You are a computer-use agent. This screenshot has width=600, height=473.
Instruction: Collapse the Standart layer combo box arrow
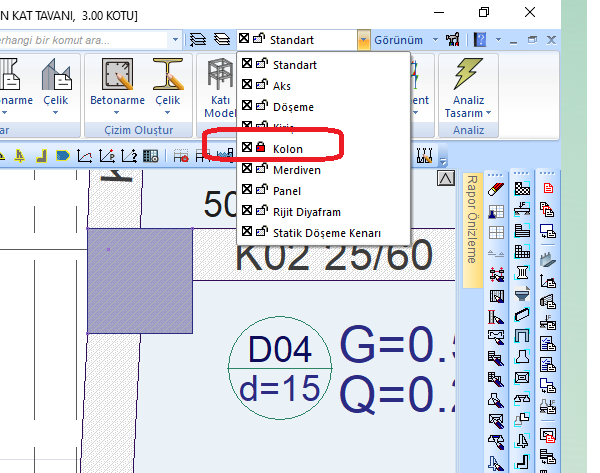pos(364,40)
